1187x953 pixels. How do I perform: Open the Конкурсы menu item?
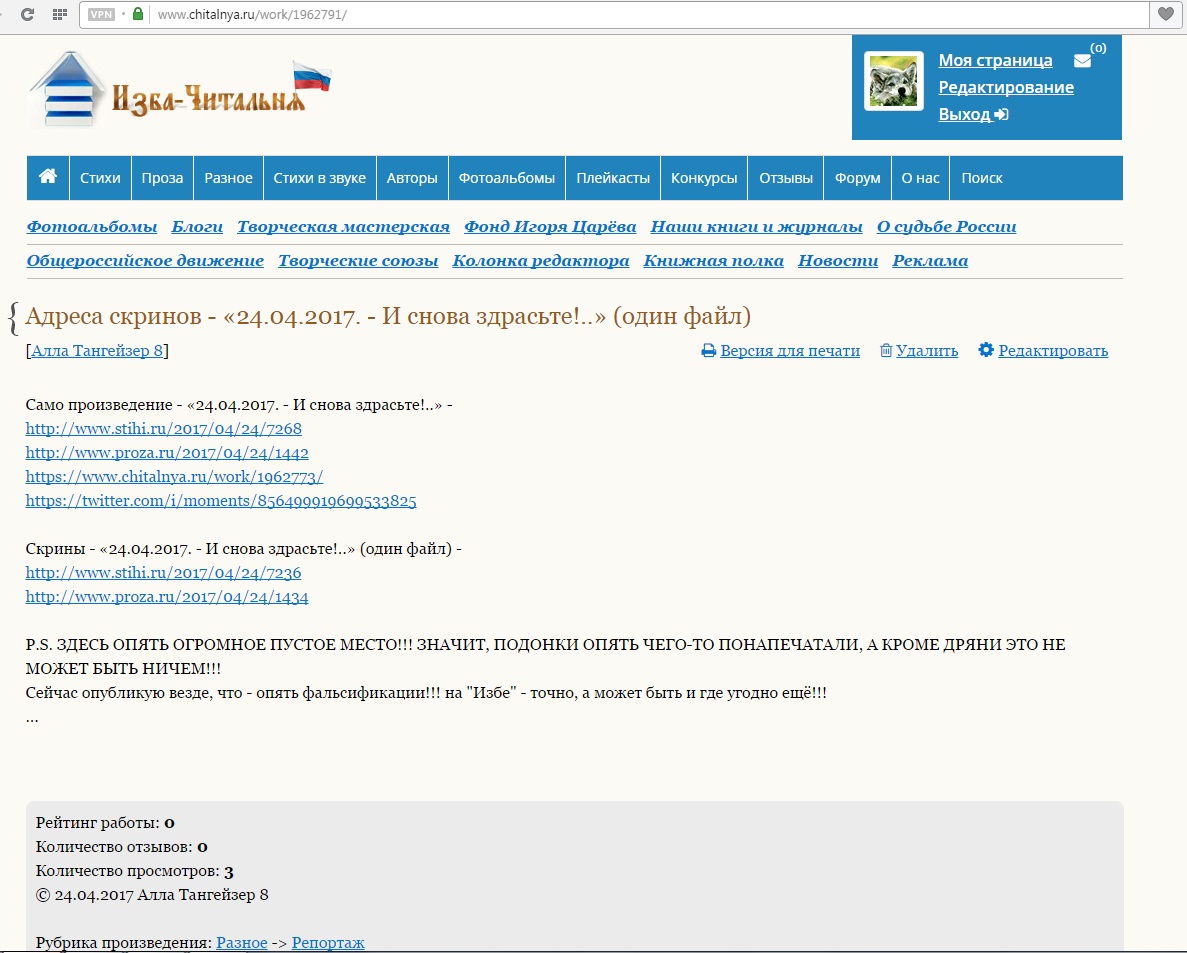[704, 178]
